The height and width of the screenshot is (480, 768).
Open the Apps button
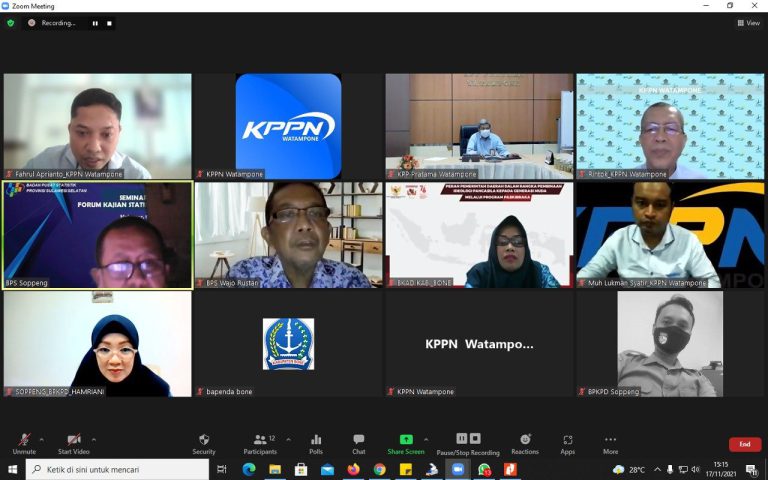568,443
